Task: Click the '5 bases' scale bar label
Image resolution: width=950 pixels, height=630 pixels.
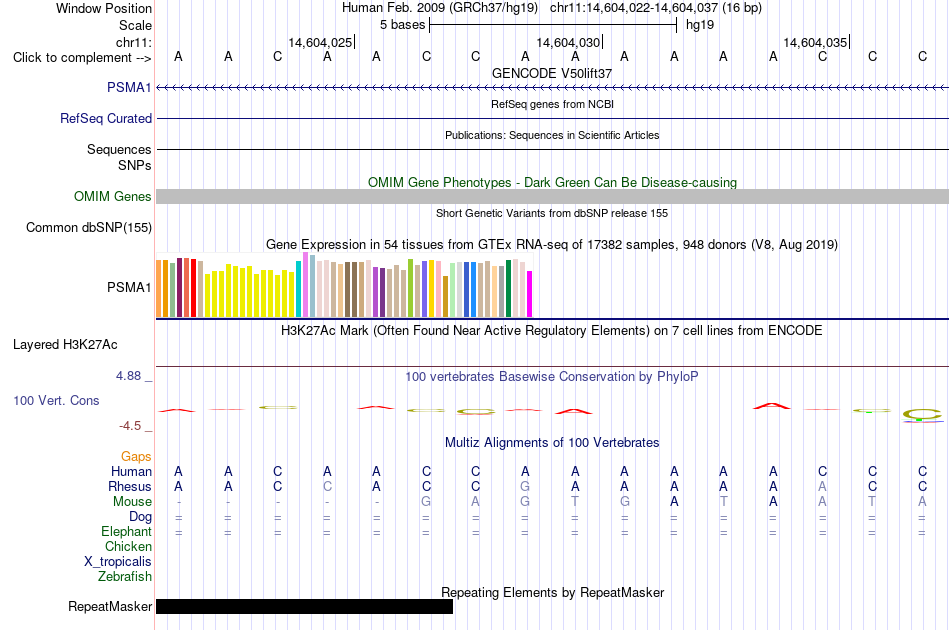Action: tap(402, 25)
